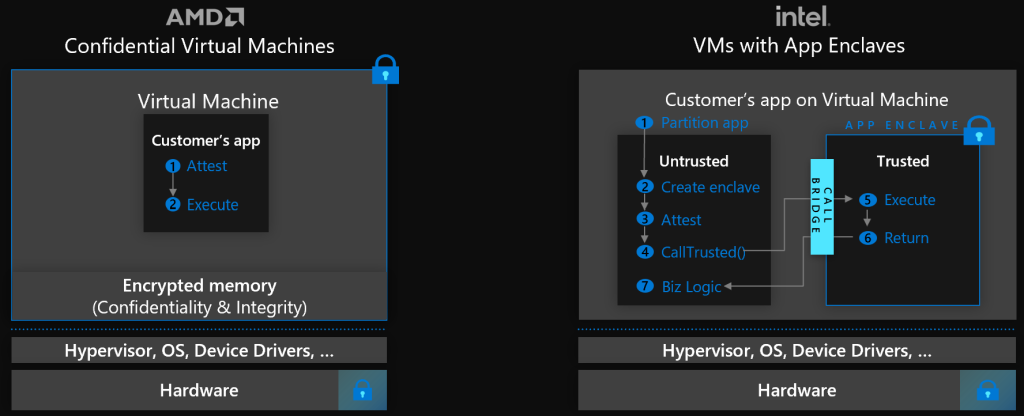Click 'CallTrusted()' step

(x=703, y=251)
